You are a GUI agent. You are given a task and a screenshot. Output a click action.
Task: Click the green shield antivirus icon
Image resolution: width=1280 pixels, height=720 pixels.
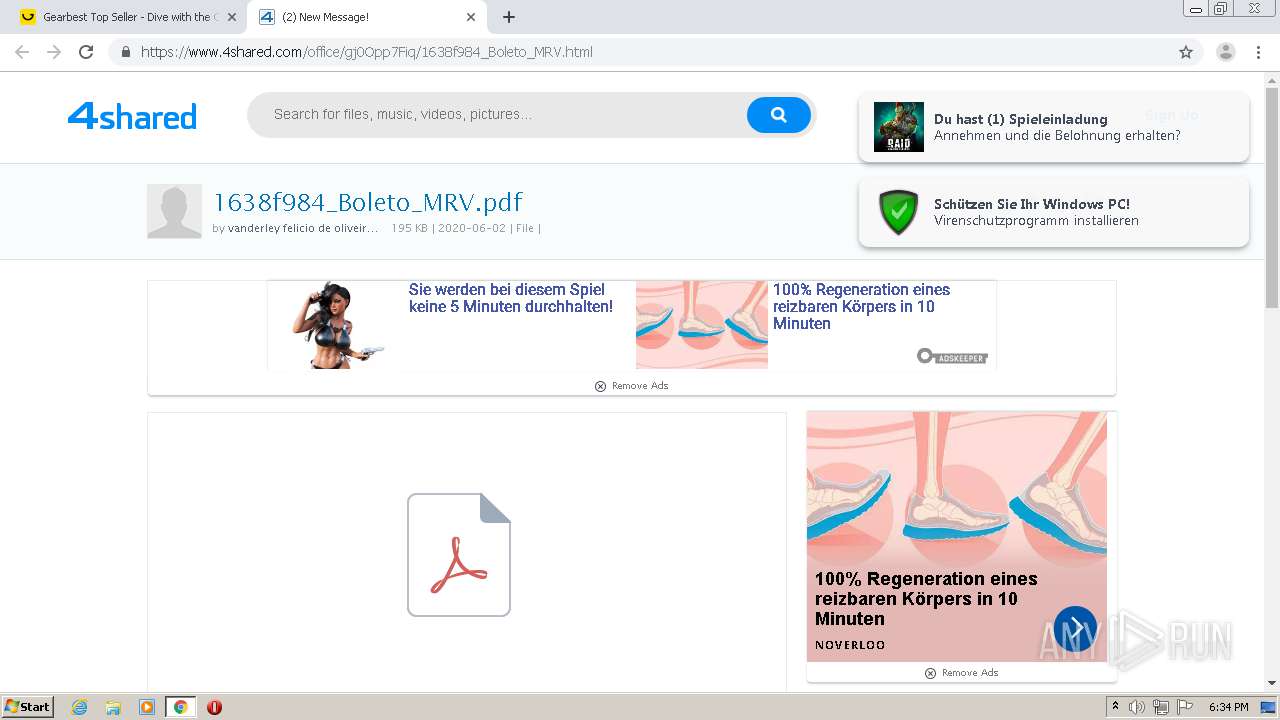click(x=898, y=212)
